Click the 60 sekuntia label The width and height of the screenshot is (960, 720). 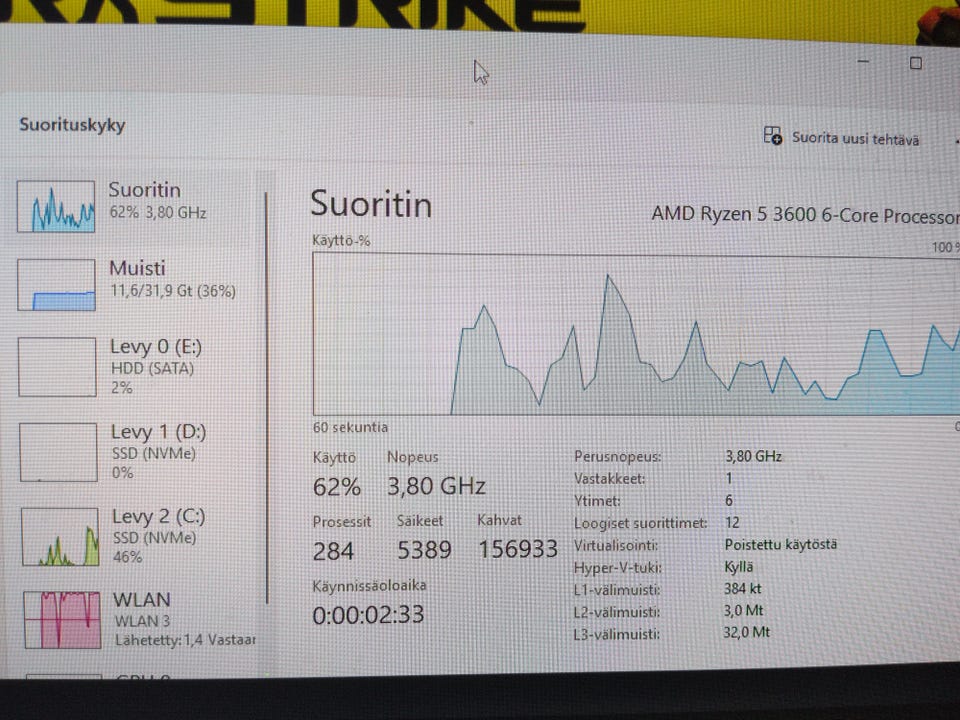350,427
